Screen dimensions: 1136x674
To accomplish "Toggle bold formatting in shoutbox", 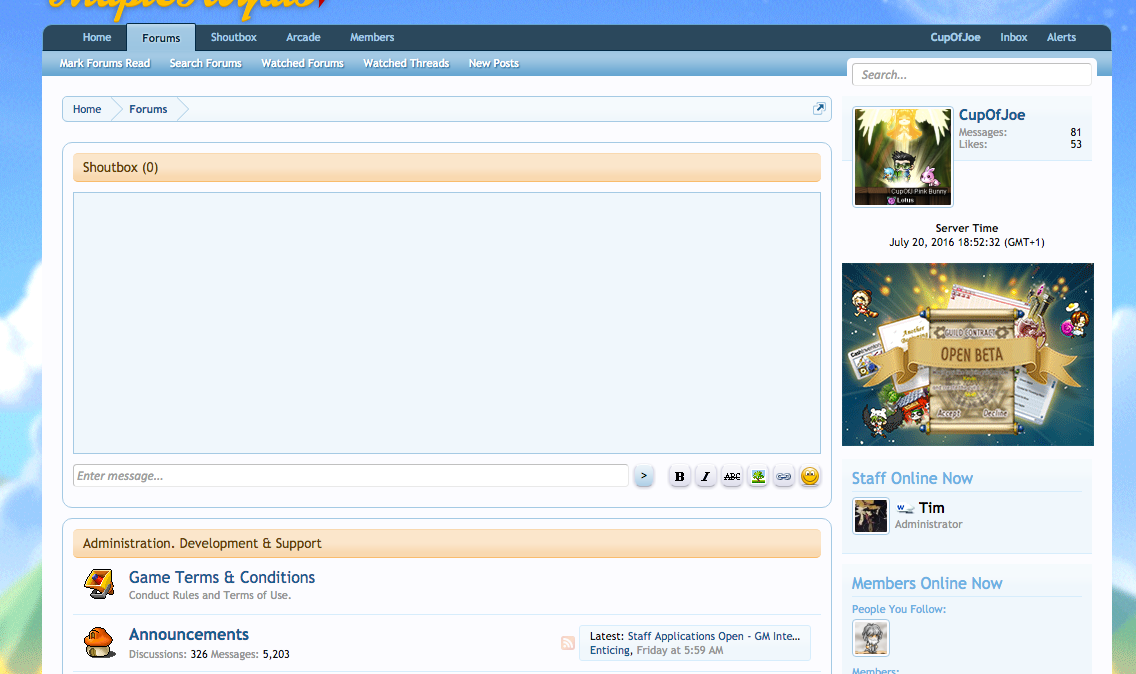I will 680,477.
